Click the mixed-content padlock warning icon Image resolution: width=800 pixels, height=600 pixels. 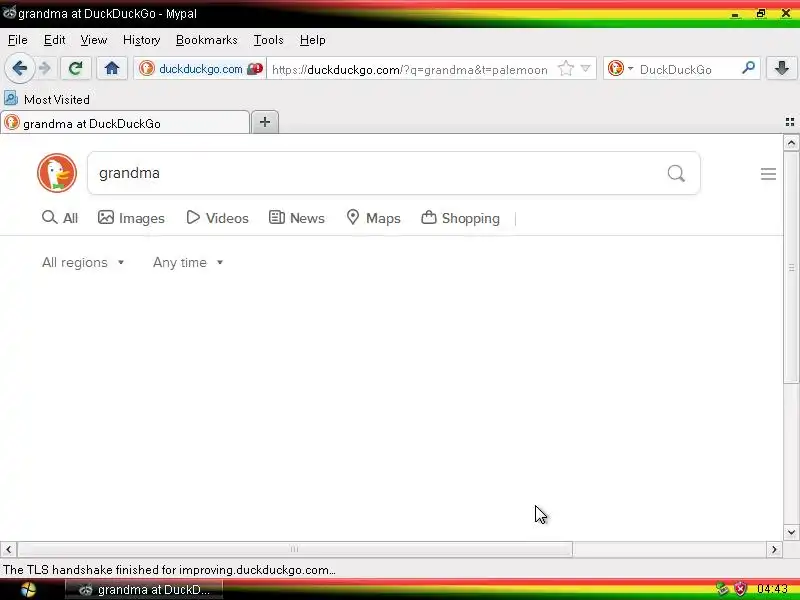255,69
